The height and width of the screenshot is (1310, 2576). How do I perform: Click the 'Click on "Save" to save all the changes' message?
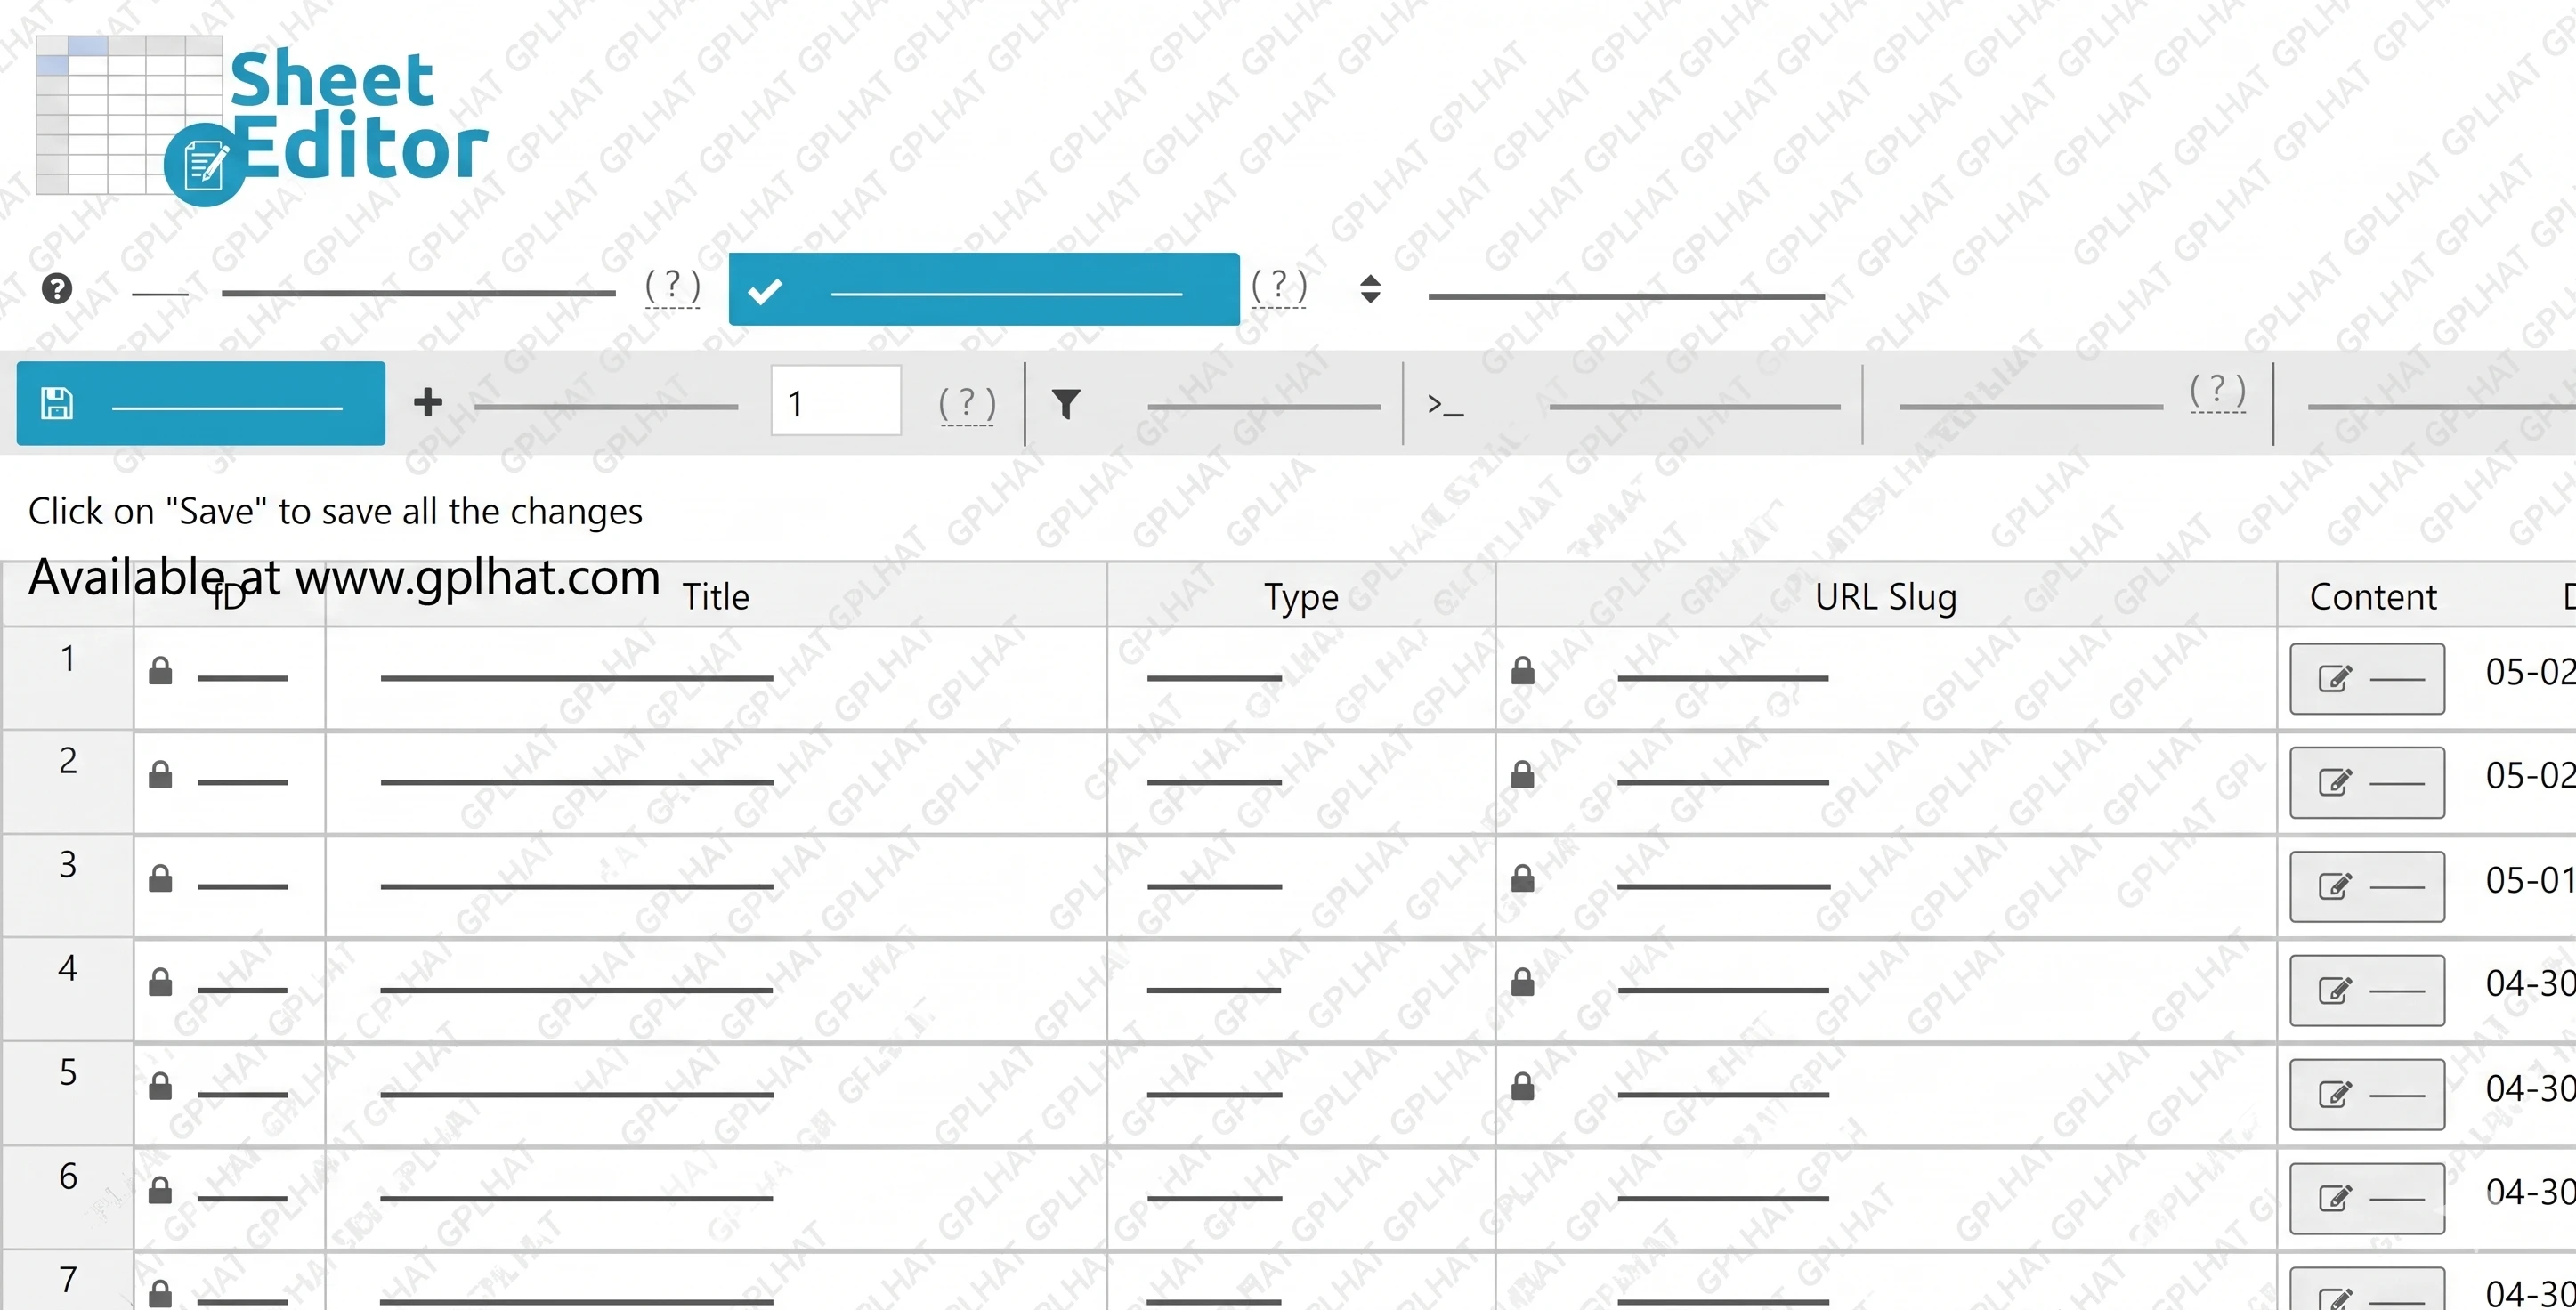(335, 511)
